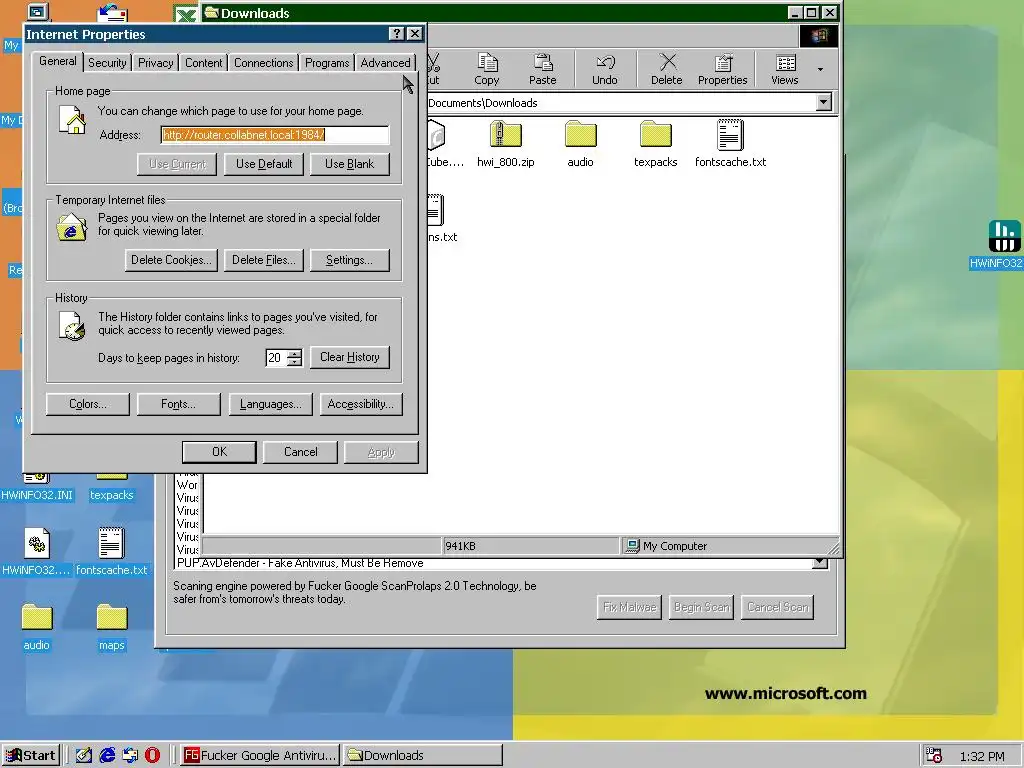Screen dimensions: 1024x768
Task: Switch to Fucker Google Antivirus taskbar button
Action: (260, 756)
